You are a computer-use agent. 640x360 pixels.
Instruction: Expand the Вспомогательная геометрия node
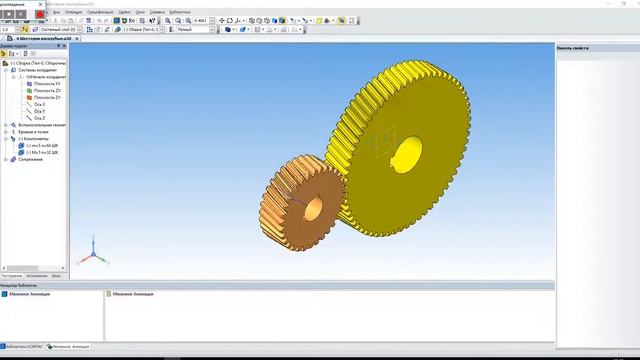click(6, 125)
